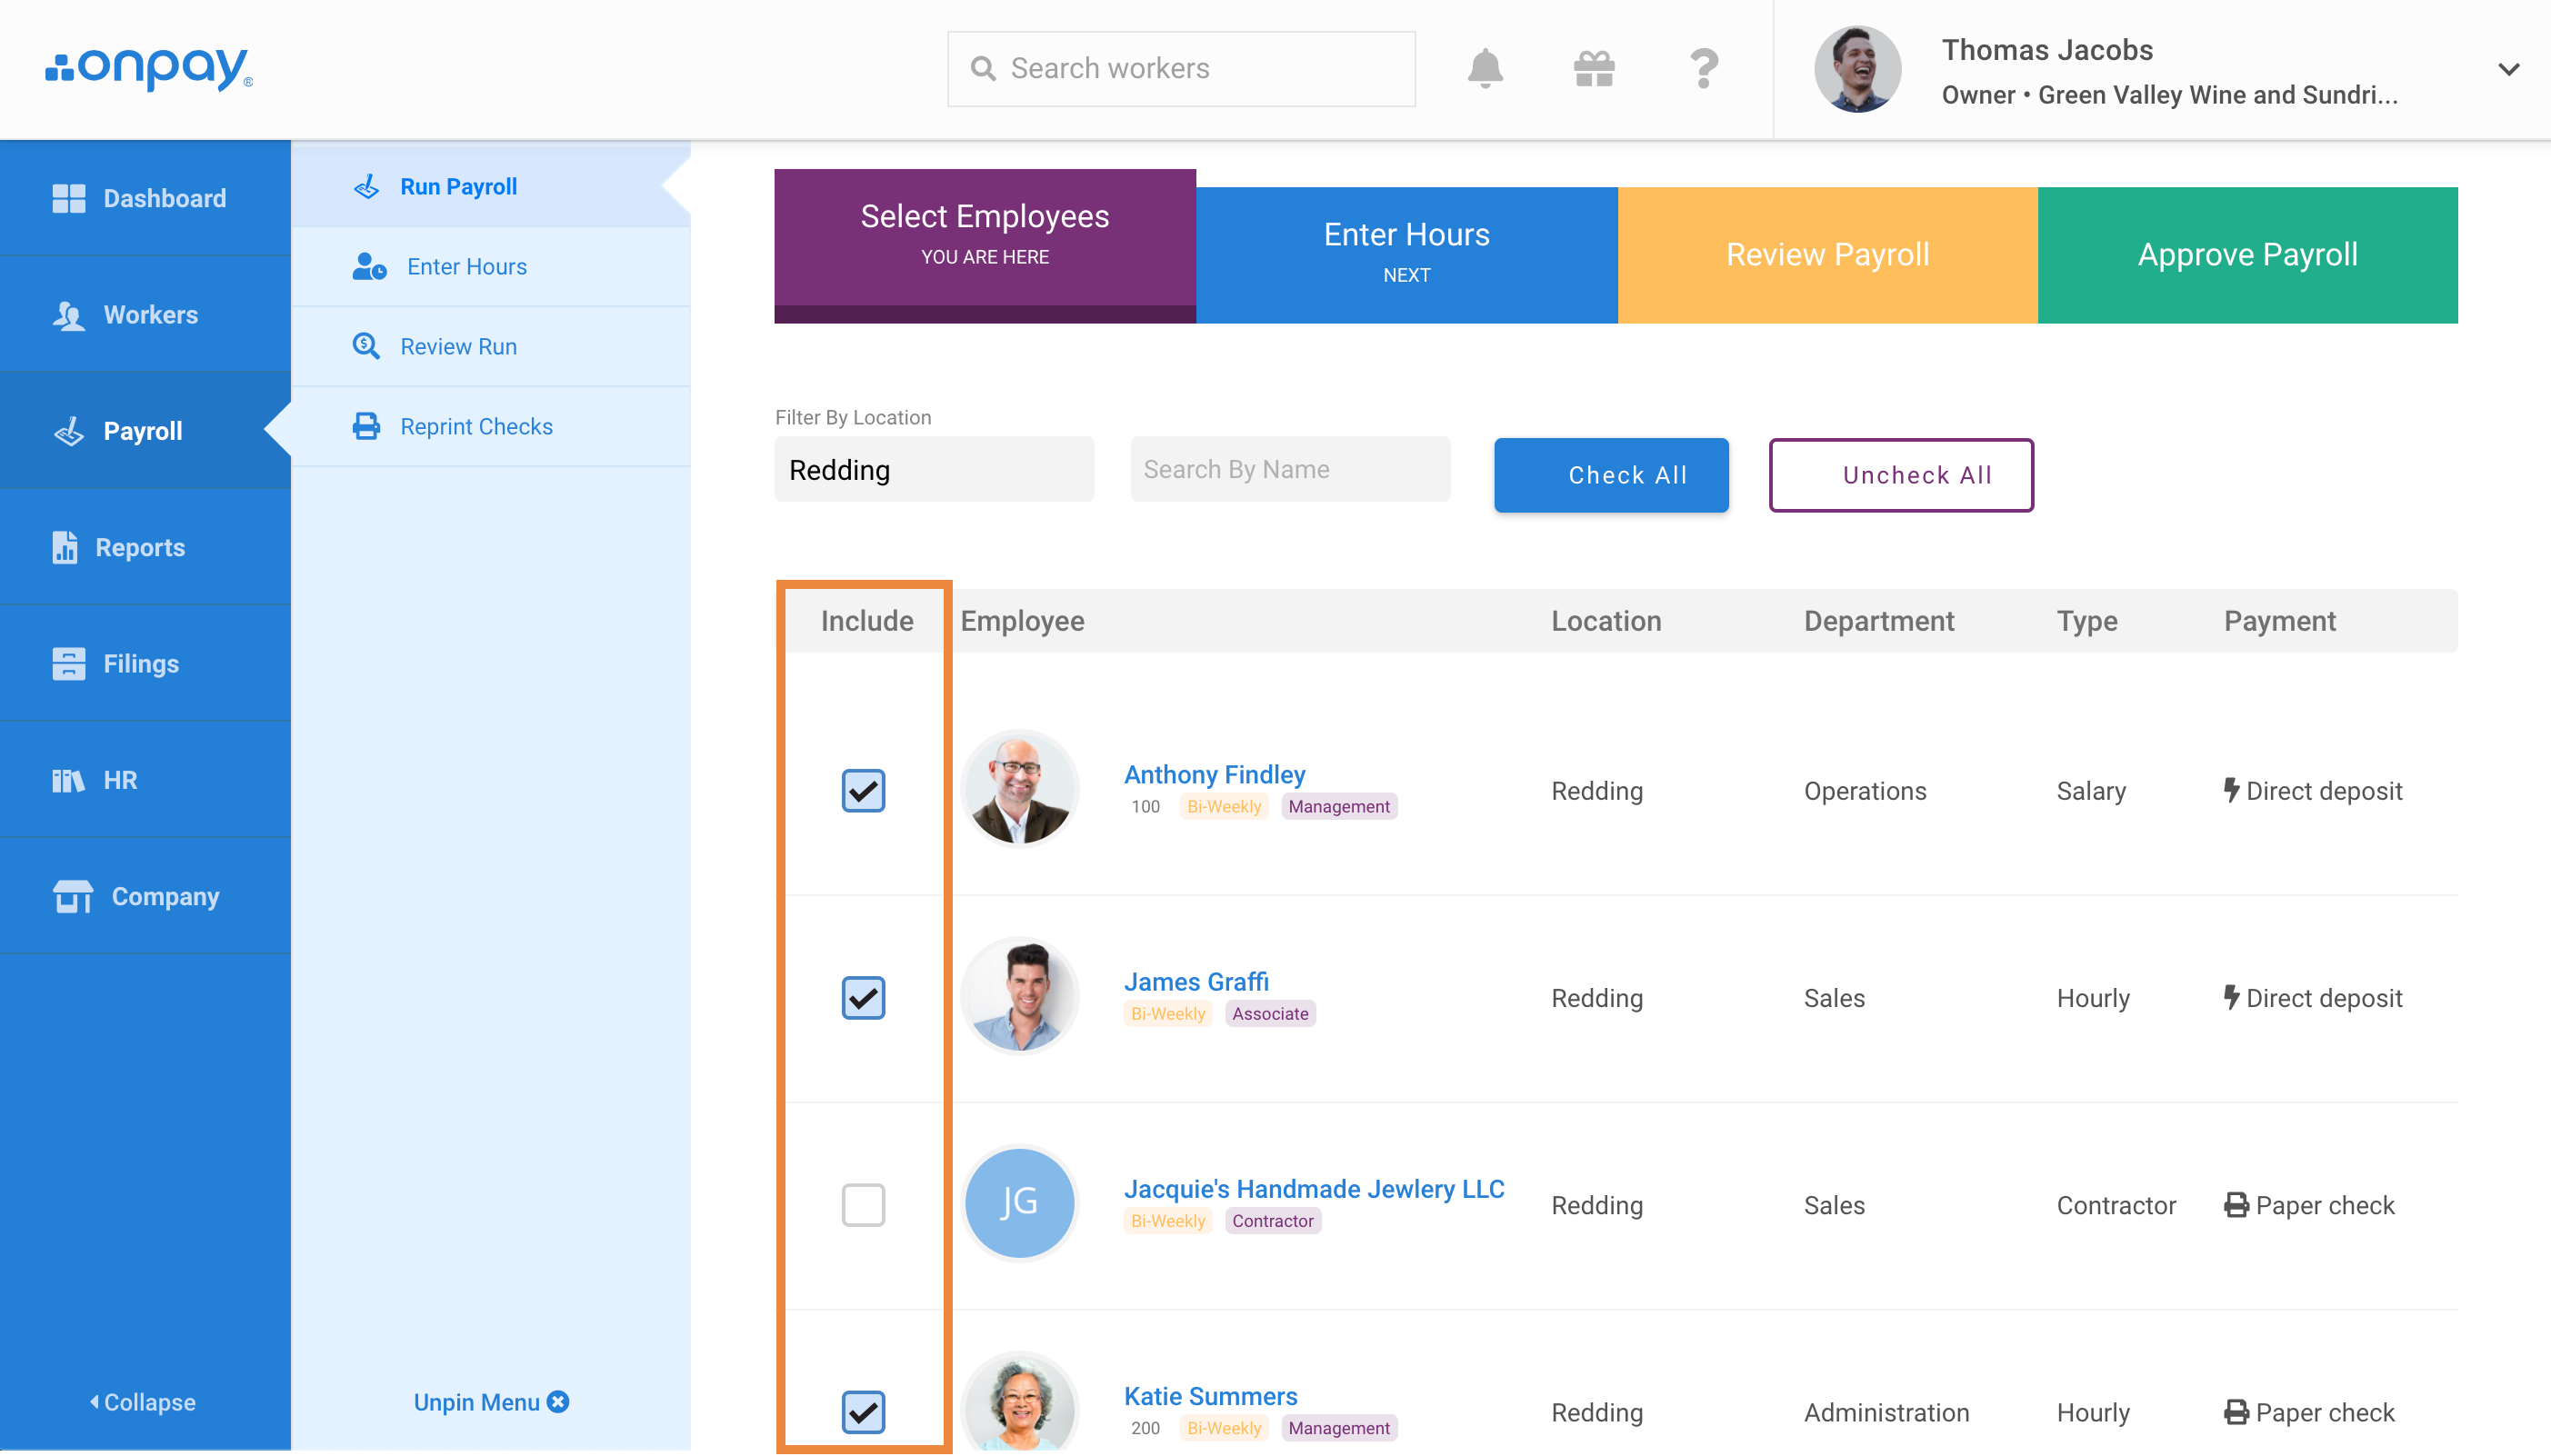This screenshot has width=2551, height=1456.
Task: Select the green Approve Payroll step block
Action: coord(2247,254)
